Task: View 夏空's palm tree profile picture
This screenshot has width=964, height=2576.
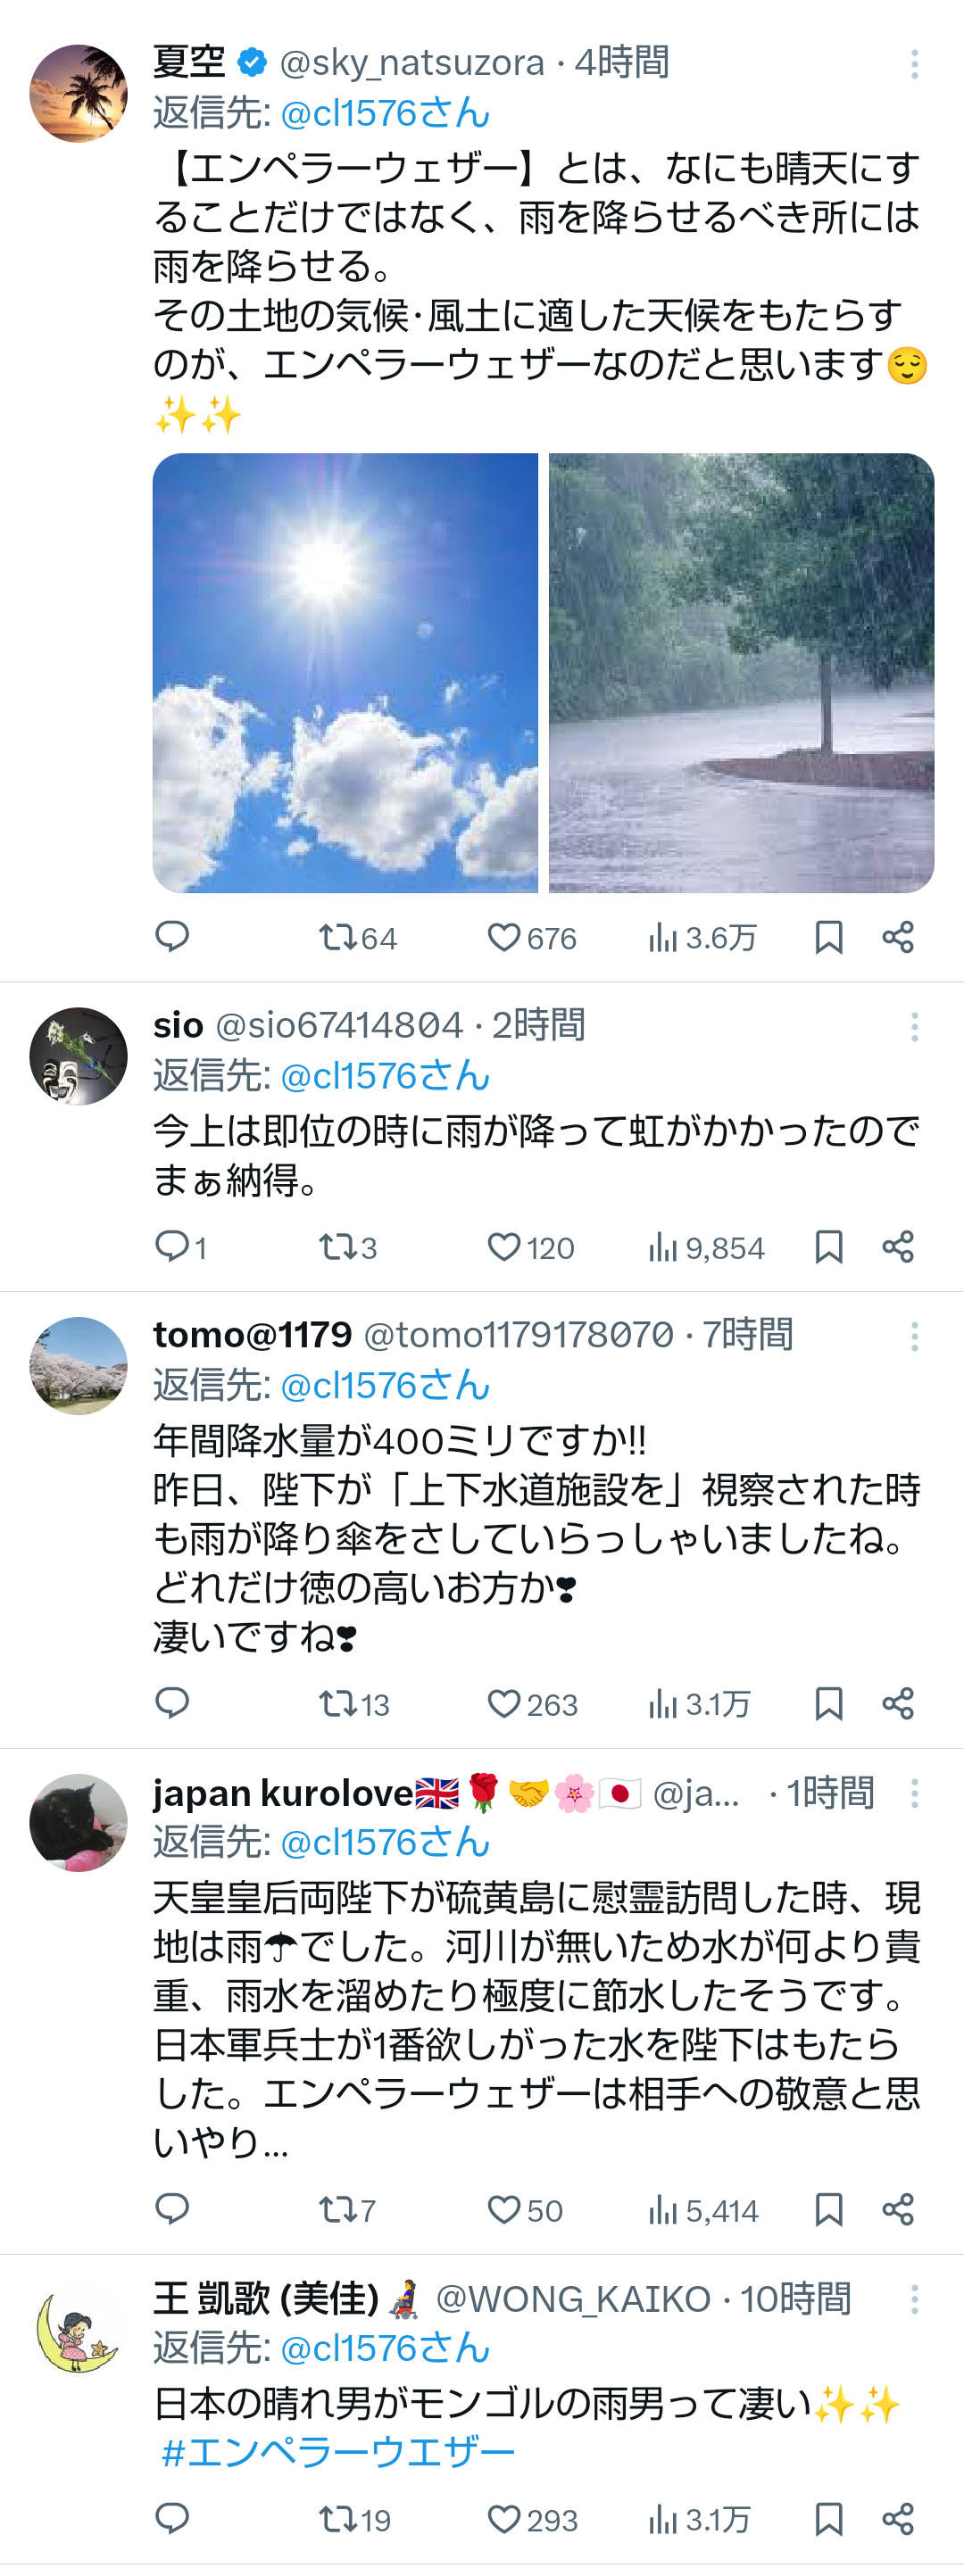Action: click(79, 93)
